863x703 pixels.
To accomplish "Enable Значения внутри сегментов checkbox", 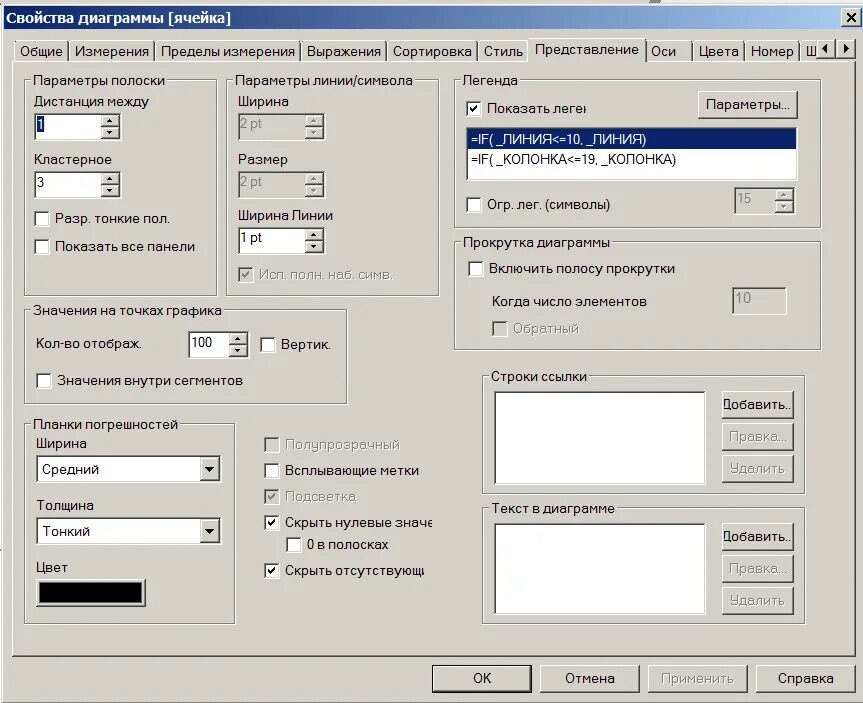I will click(x=43, y=380).
